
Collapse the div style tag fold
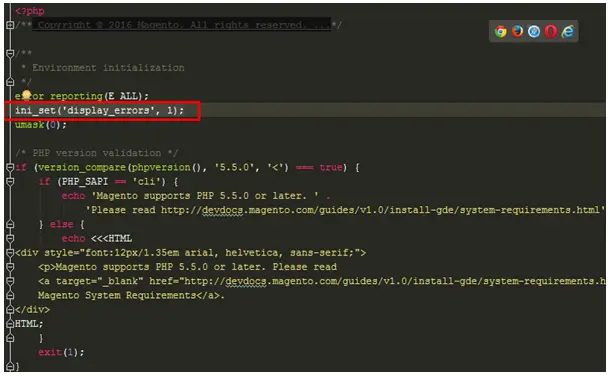10,253
